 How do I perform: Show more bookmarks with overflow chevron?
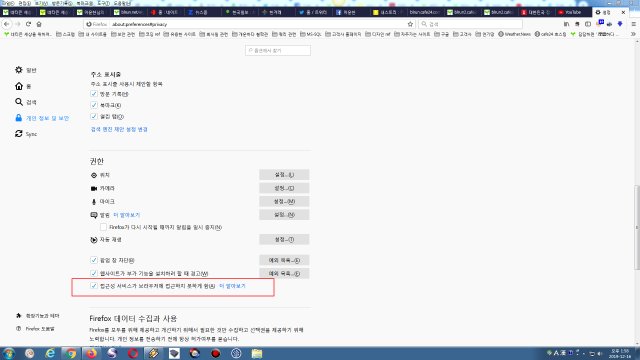tap(633, 34)
